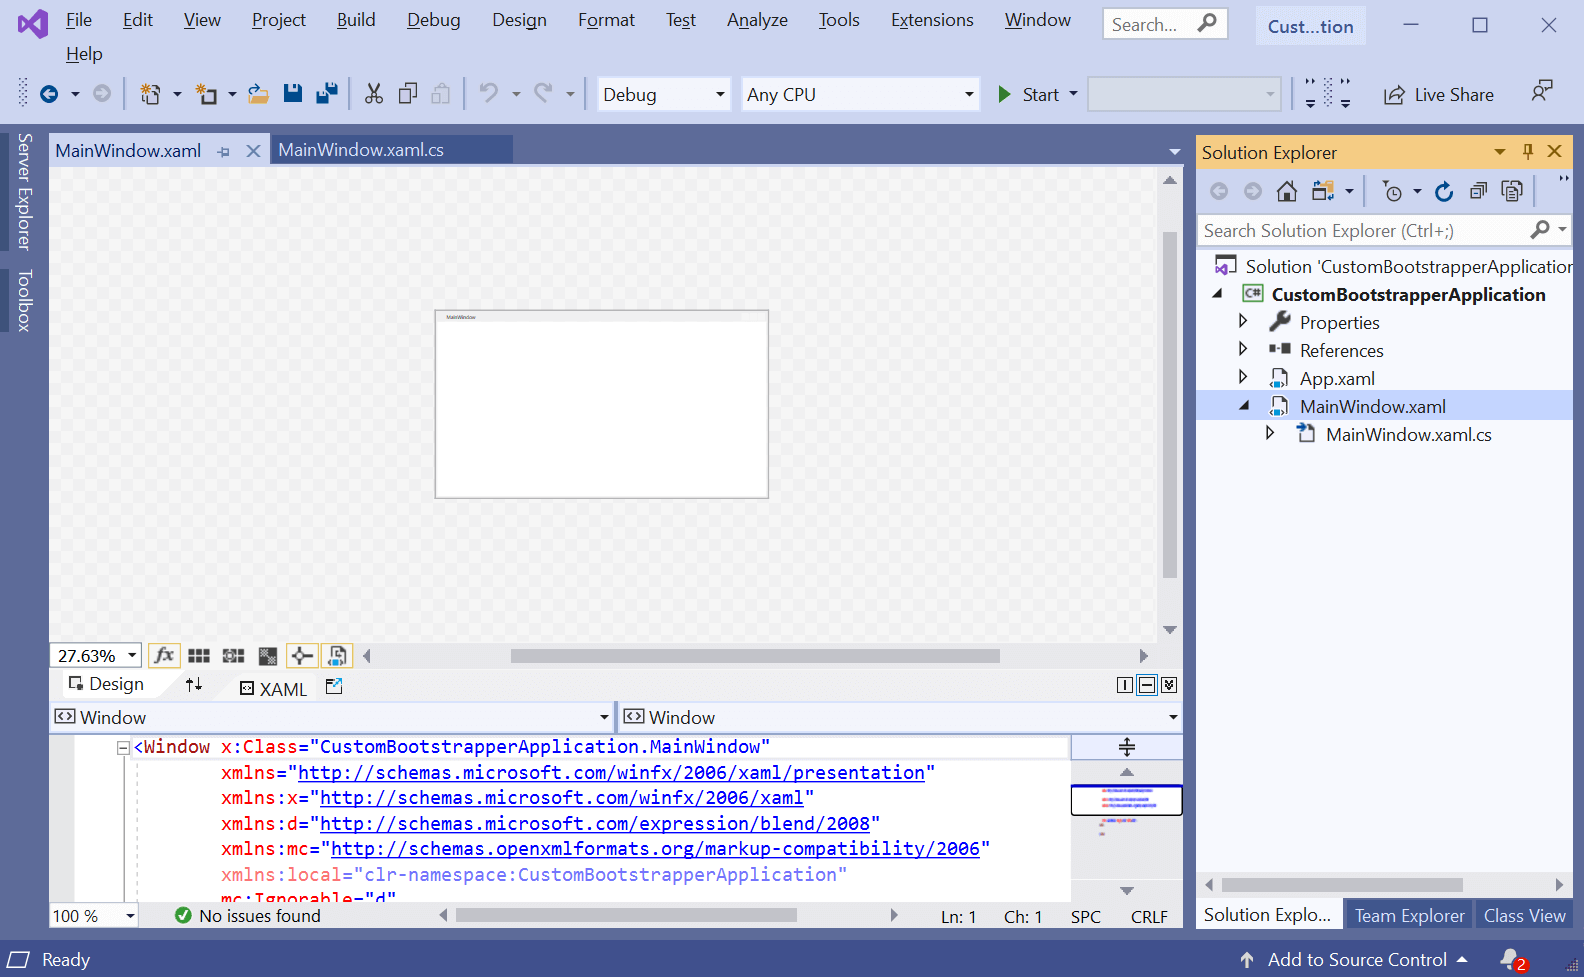Image resolution: width=1584 pixels, height=977 pixels.
Task: Click Add to Source Control
Action: [x=1356, y=960]
